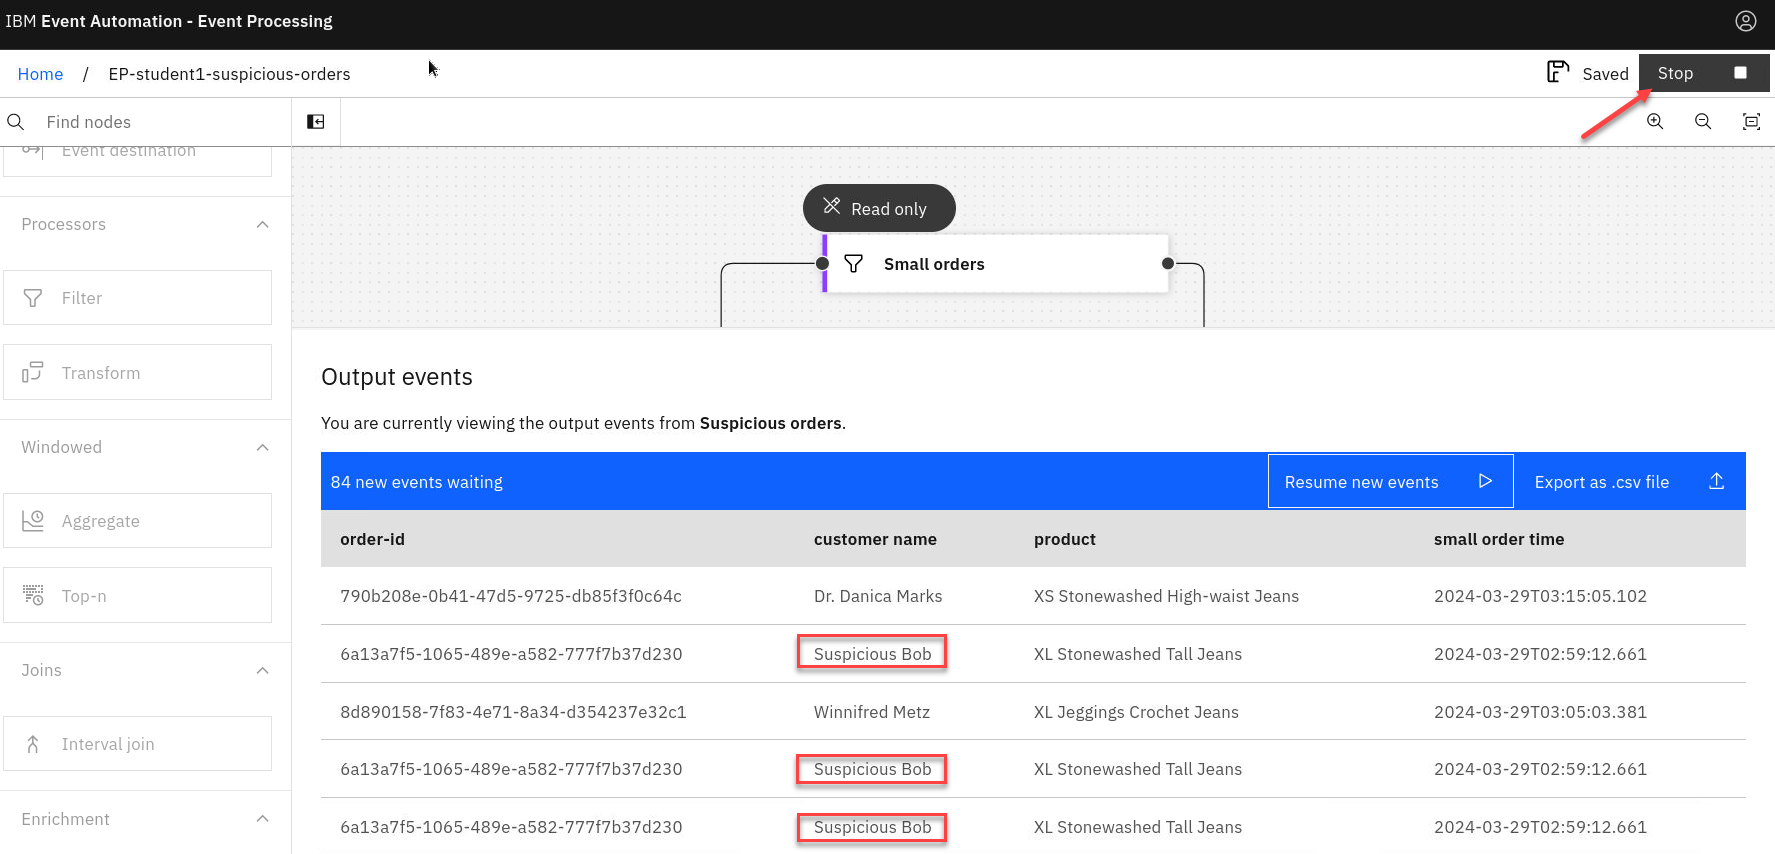Click the Saved flow status icon

(x=1557, y=72)
